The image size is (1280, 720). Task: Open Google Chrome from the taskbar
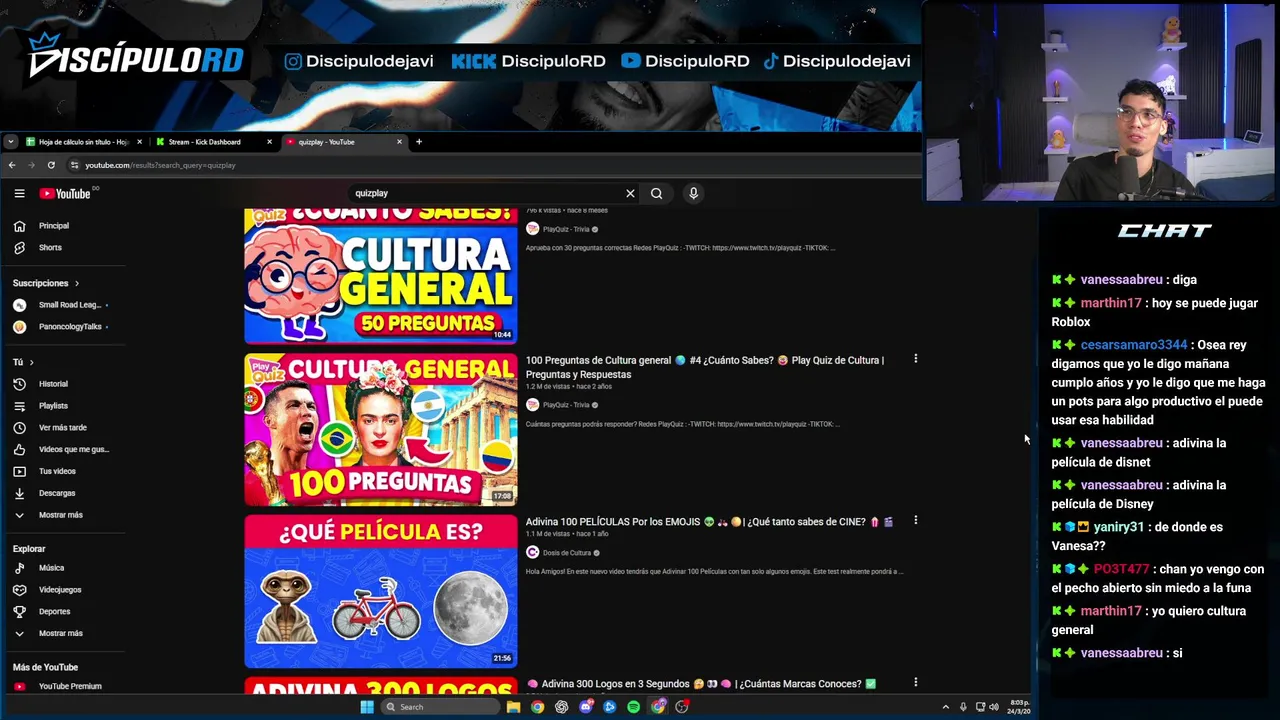pos(537,707)
